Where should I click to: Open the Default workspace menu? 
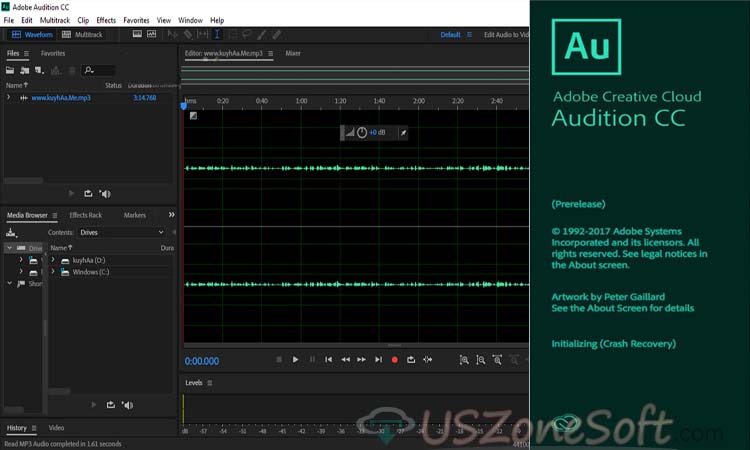469,34
